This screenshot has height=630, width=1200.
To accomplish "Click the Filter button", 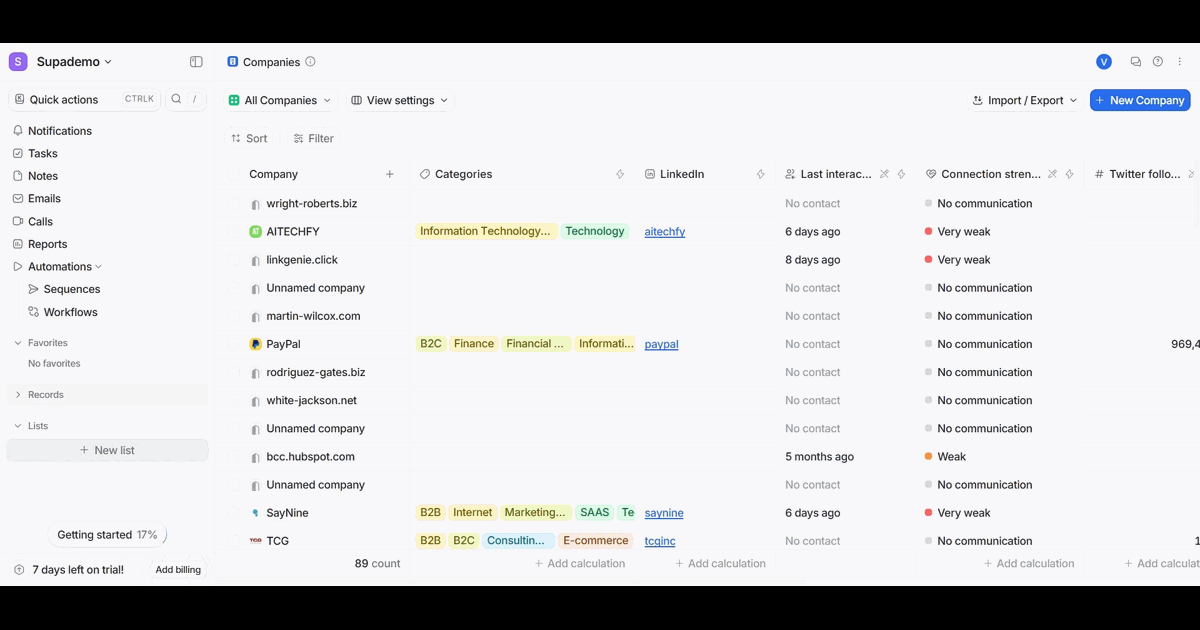I will click(313, 139).
